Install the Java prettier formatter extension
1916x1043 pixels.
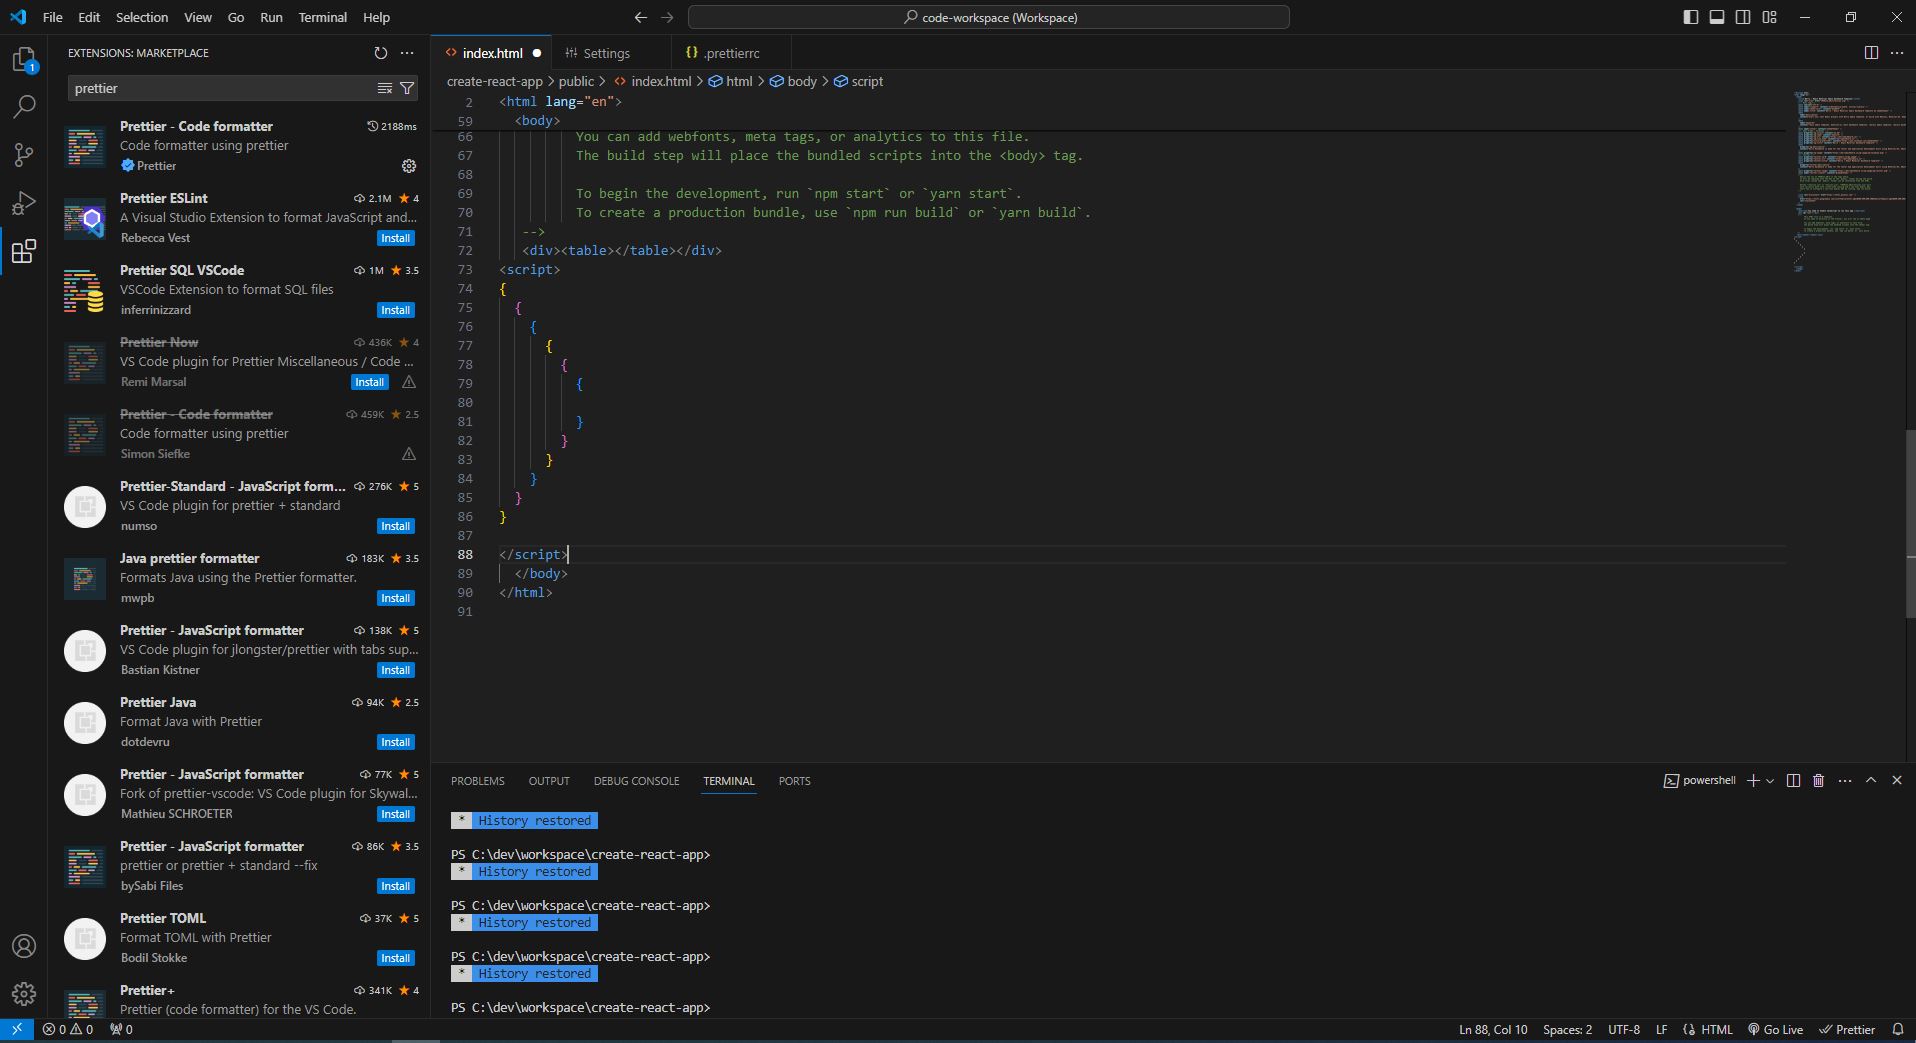pyautogui.click(x=395, y=598)
